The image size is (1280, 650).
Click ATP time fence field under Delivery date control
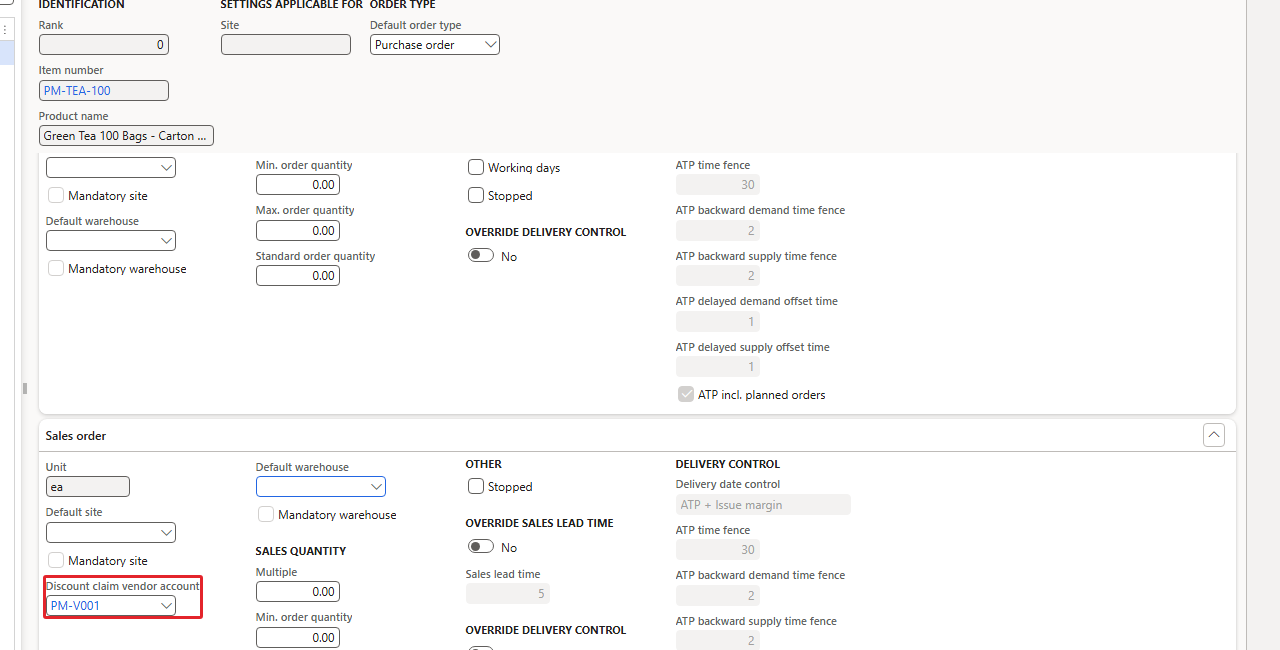coord(718,550)
